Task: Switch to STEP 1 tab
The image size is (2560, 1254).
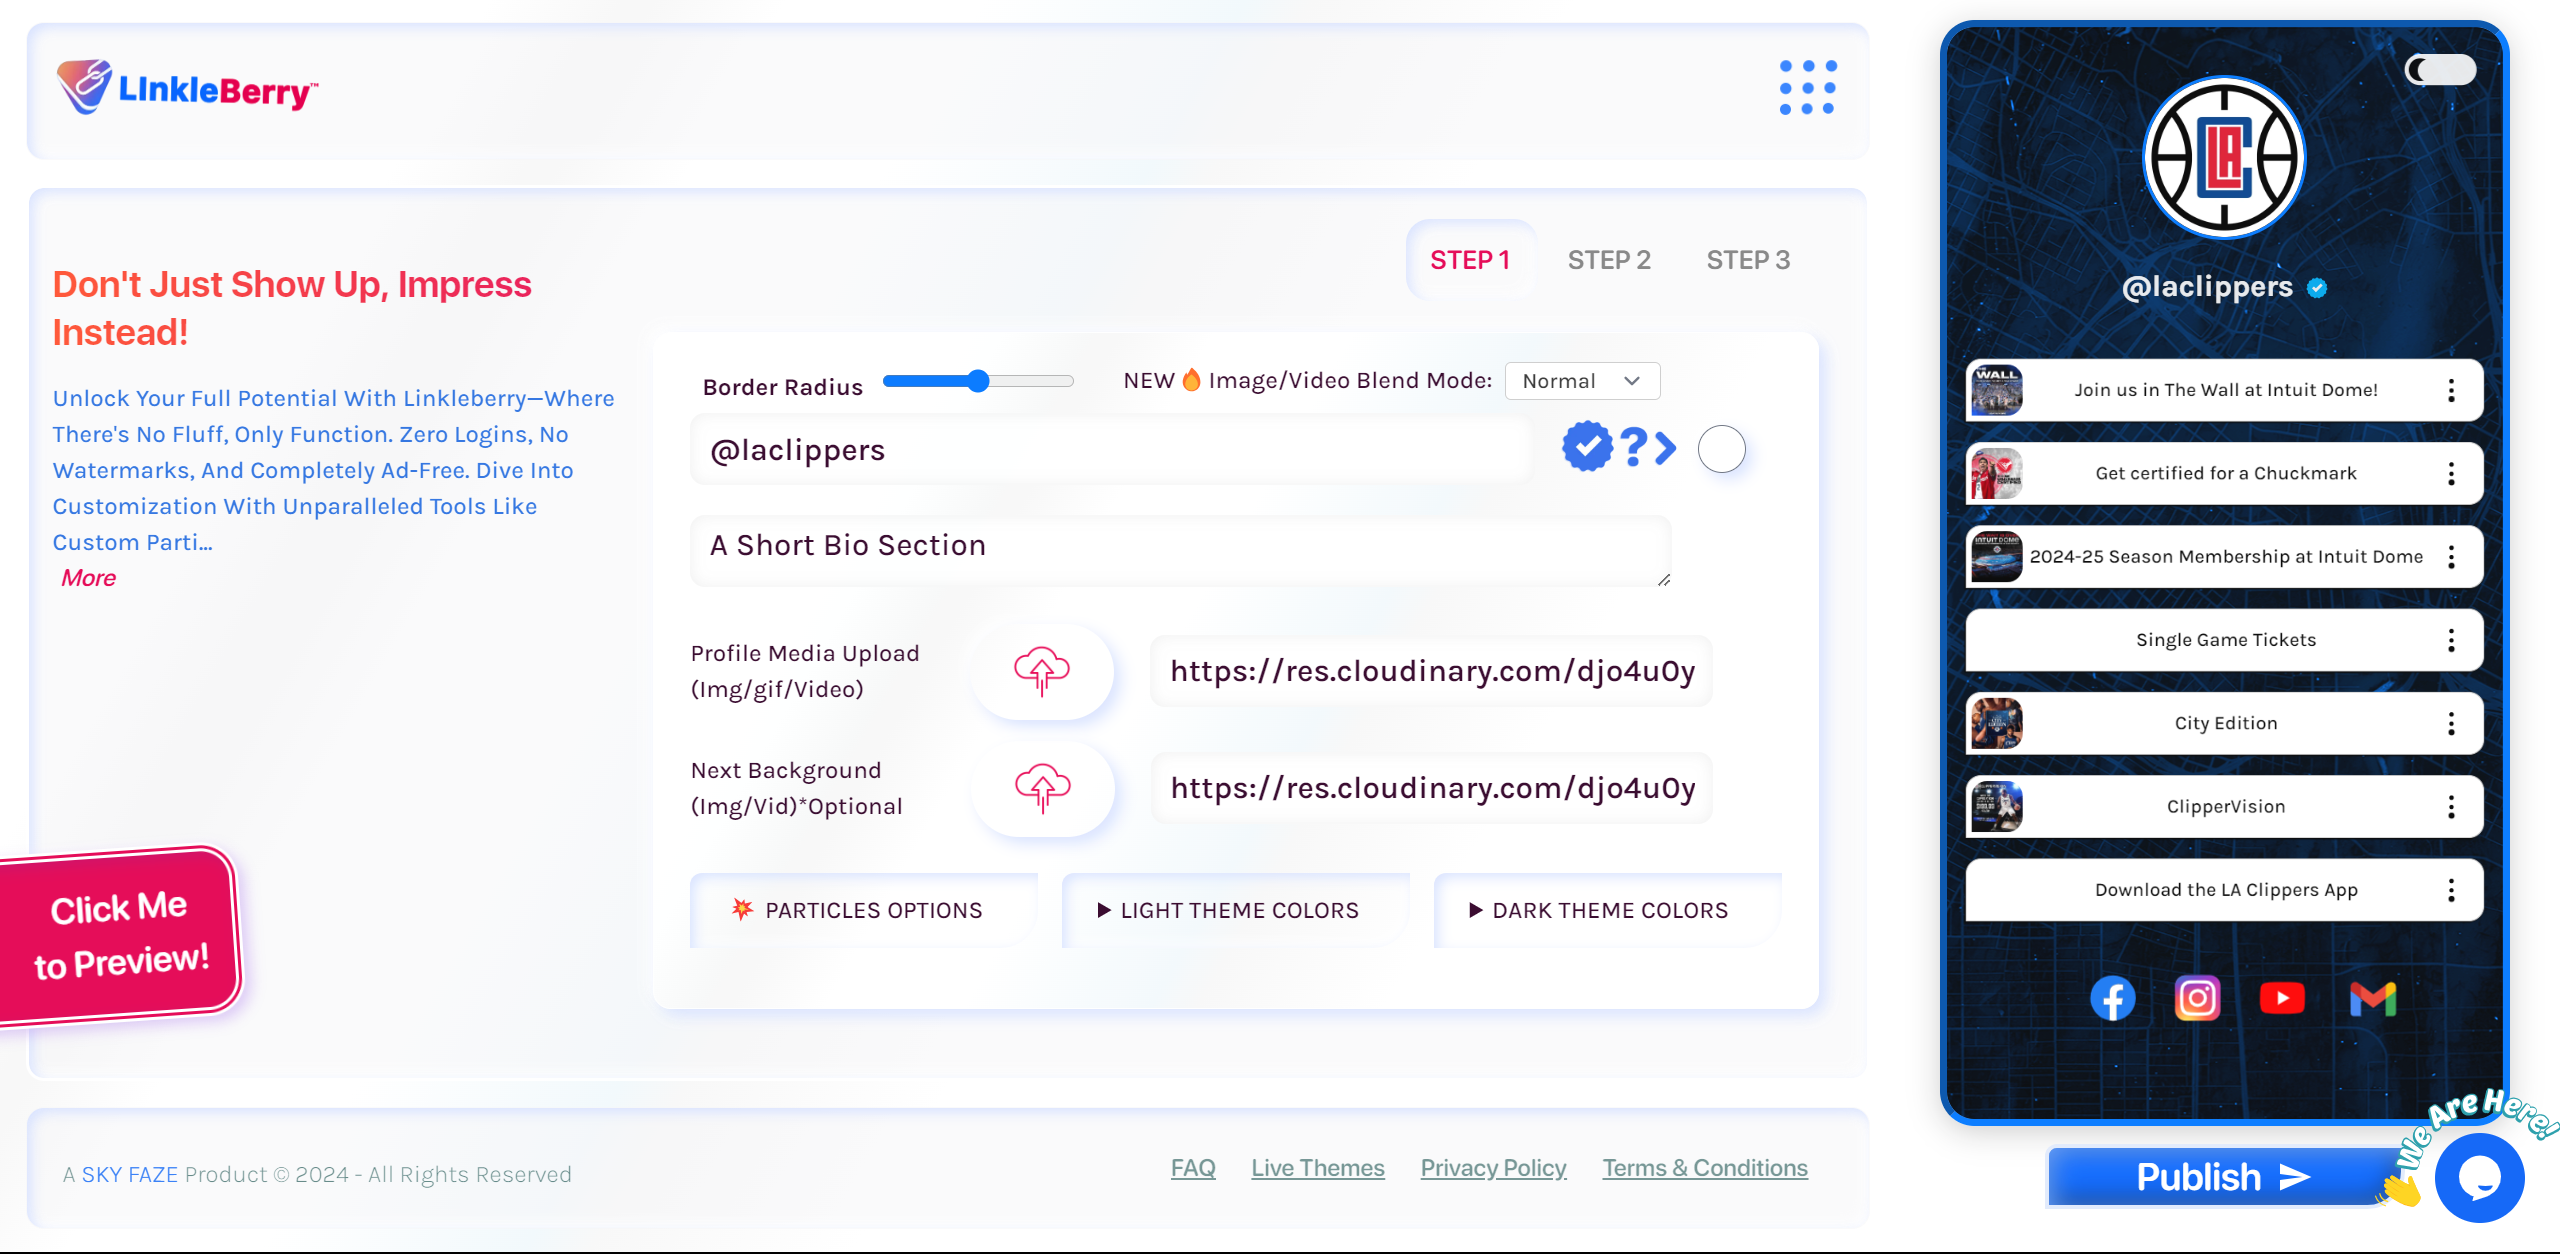Action: pos(1470,260)
